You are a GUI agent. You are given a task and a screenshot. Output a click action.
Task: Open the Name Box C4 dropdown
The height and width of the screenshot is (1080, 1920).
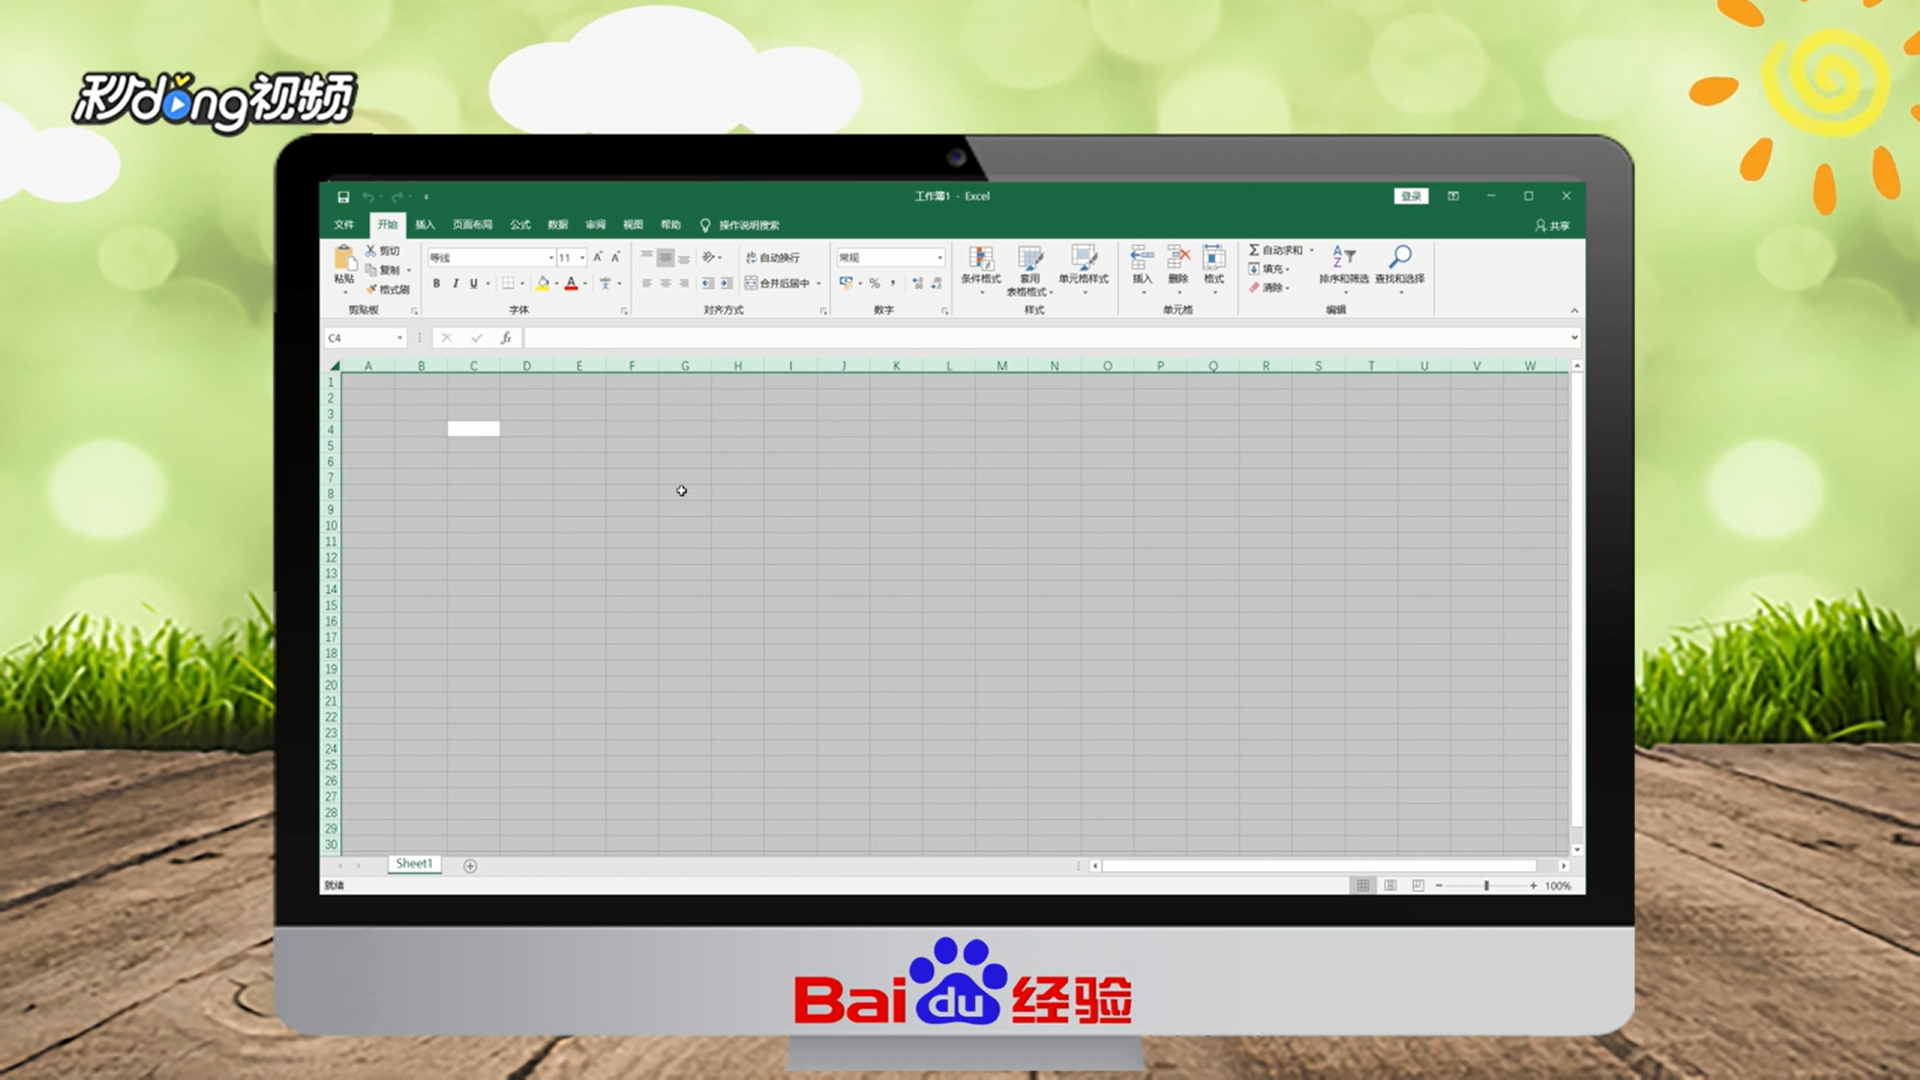click(400, 338)
